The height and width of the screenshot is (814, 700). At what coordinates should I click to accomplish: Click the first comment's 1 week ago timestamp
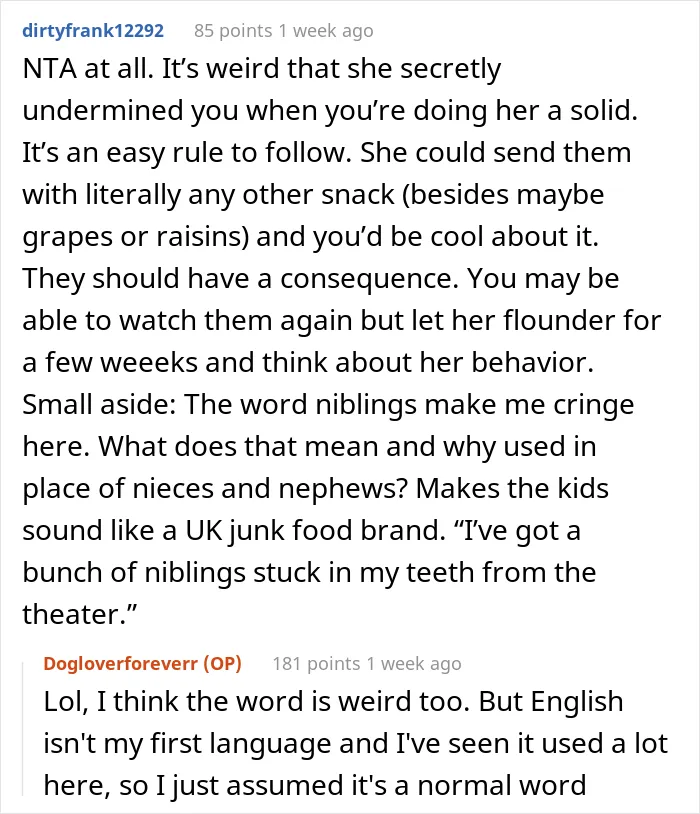point(326,31)
